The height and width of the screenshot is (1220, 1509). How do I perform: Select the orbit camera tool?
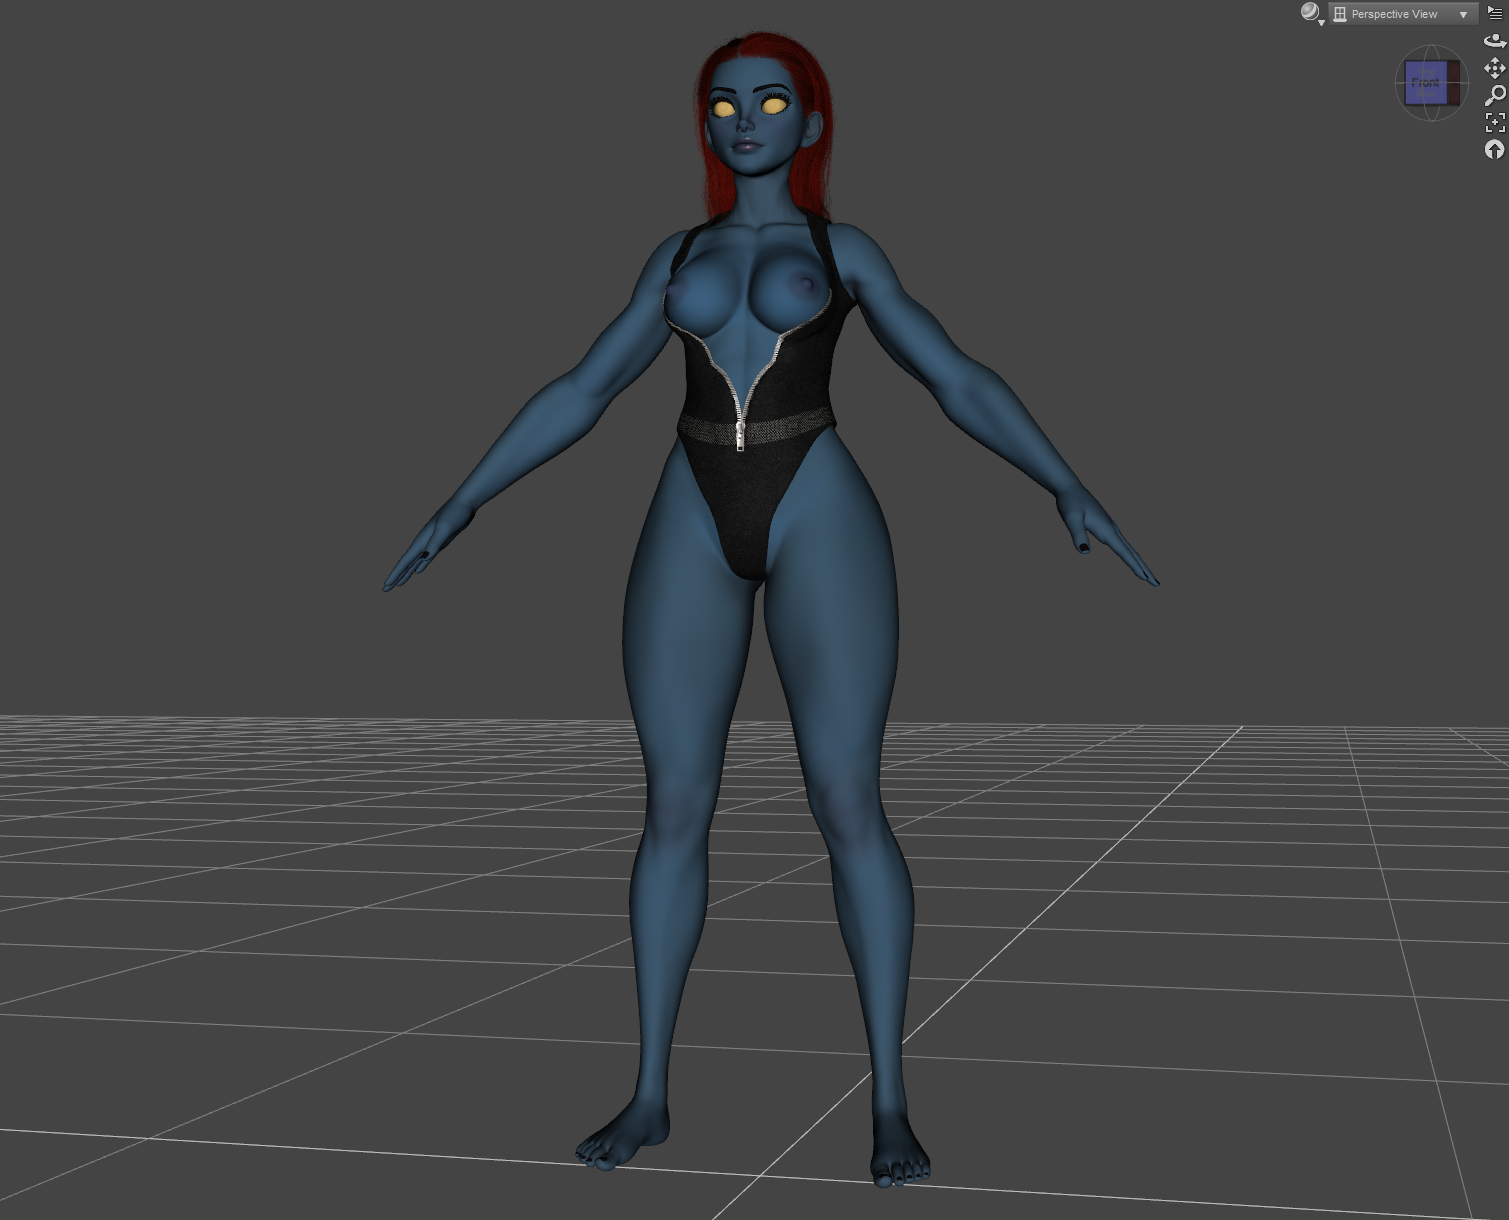(1495, 41)
